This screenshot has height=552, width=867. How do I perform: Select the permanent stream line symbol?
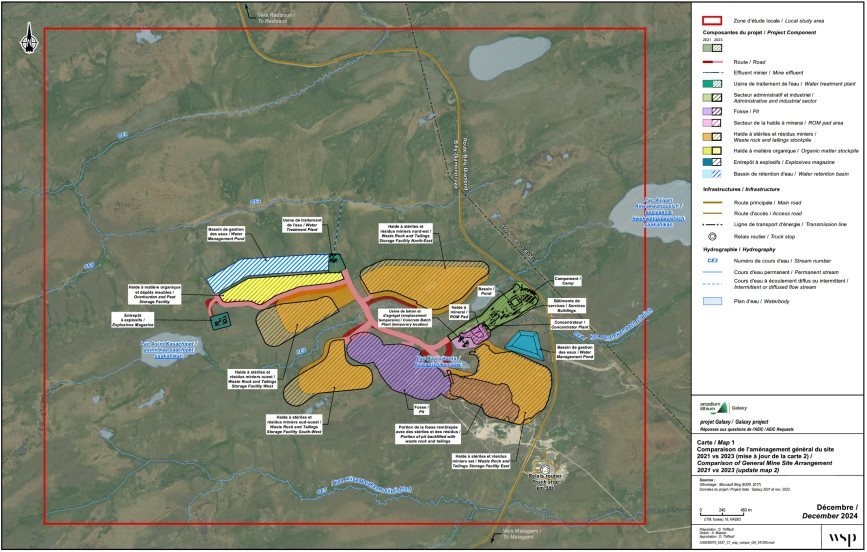712,272
